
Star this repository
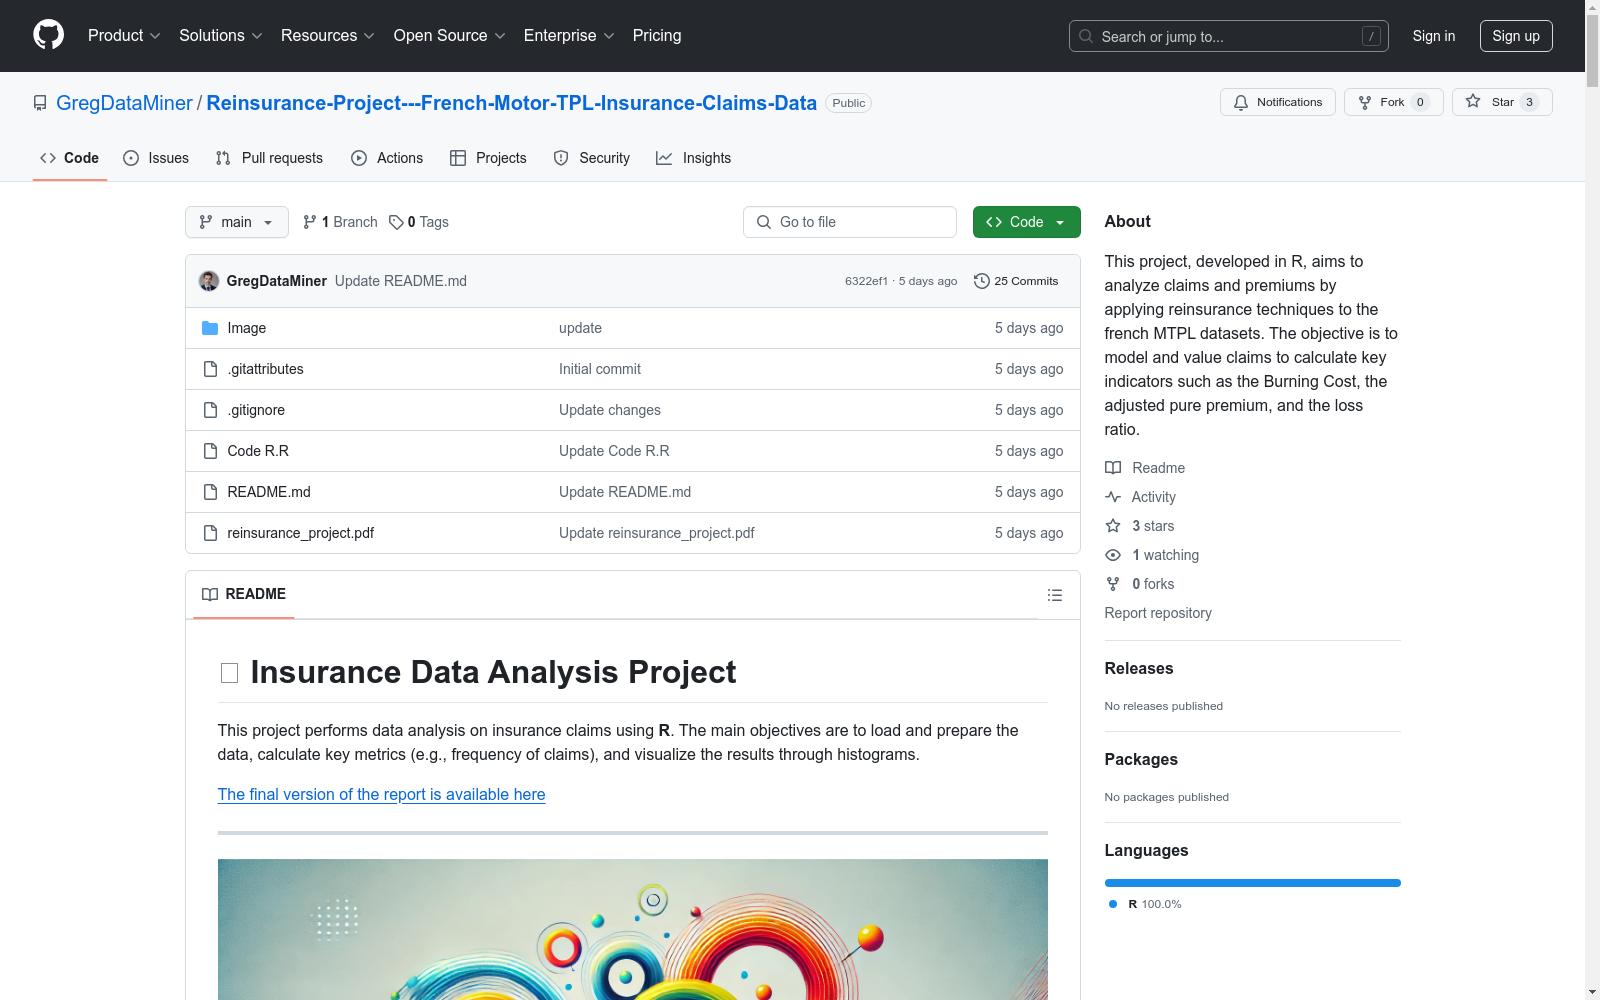pos(1502,102)
